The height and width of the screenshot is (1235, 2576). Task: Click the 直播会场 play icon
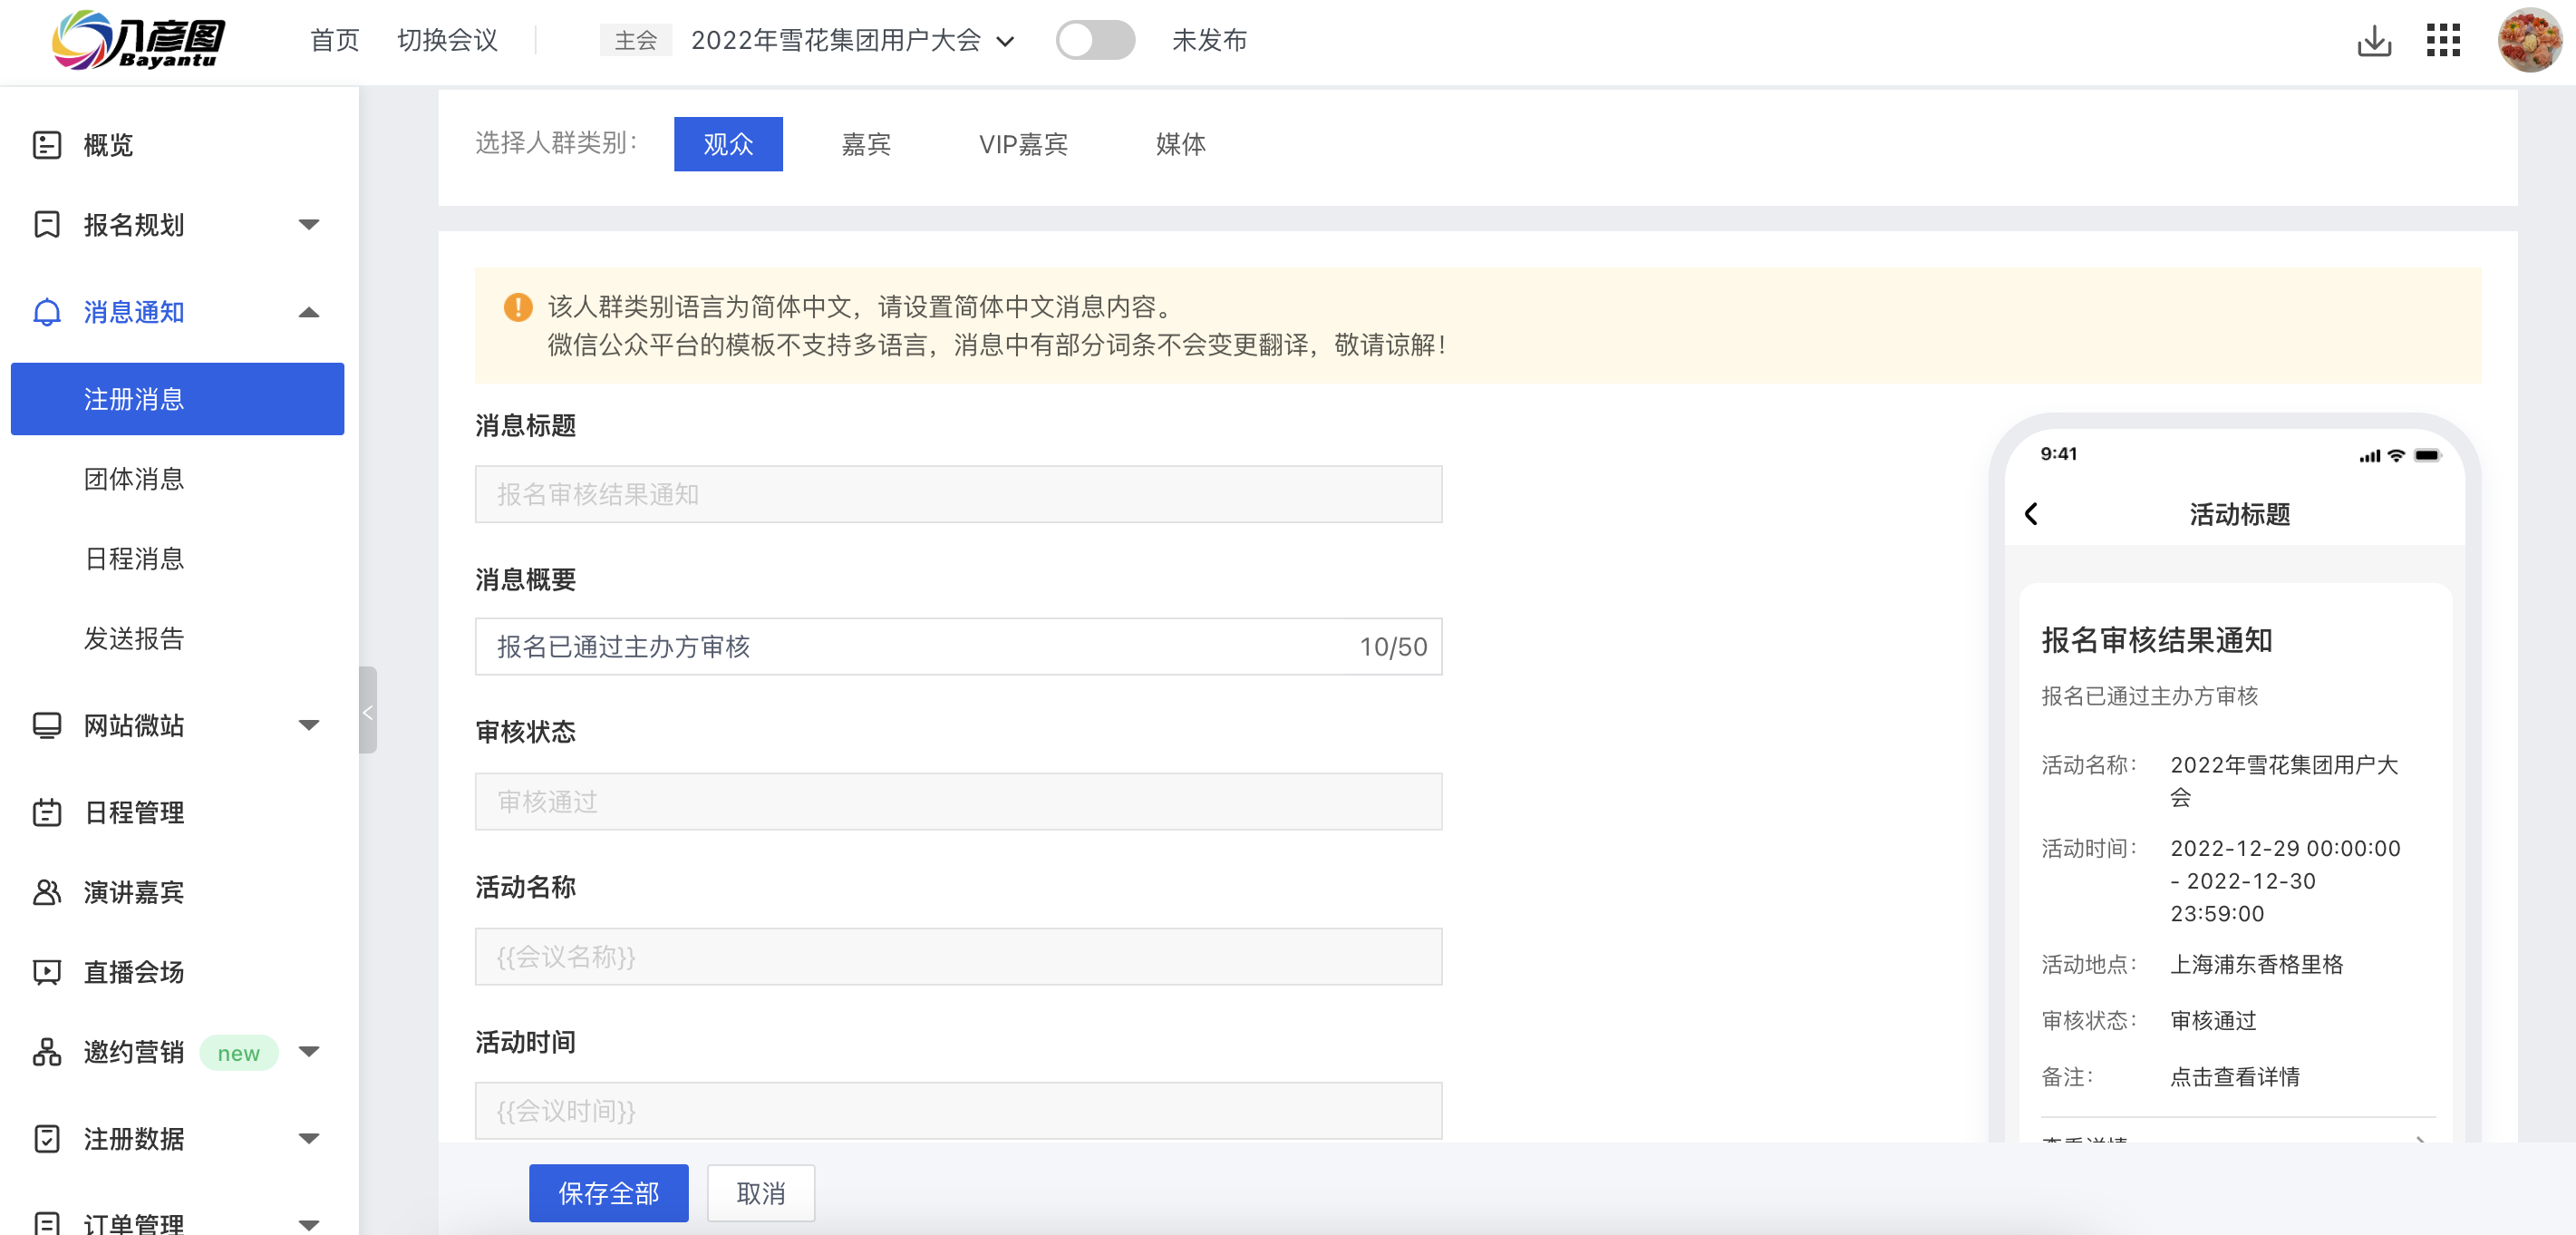47,972
